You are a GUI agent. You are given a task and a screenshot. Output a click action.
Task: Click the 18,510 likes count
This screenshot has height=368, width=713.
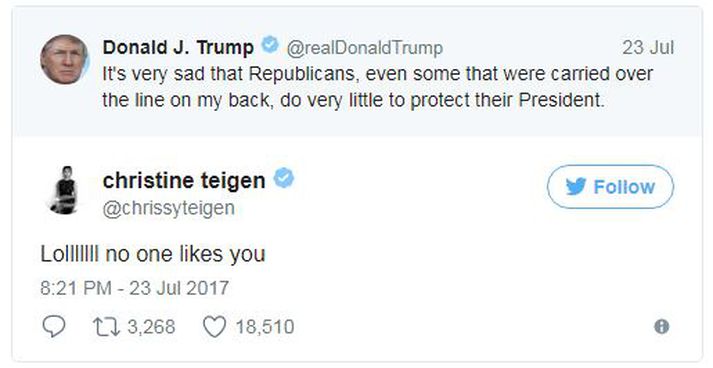(x=265, y=327)
